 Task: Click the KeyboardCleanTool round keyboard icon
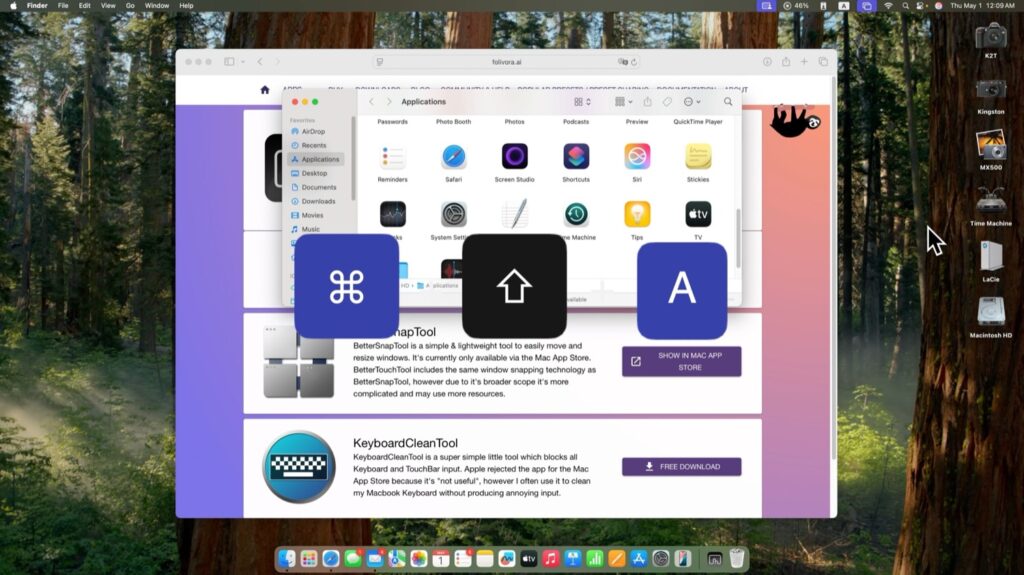pyautogui.click(x=299, y=467)
